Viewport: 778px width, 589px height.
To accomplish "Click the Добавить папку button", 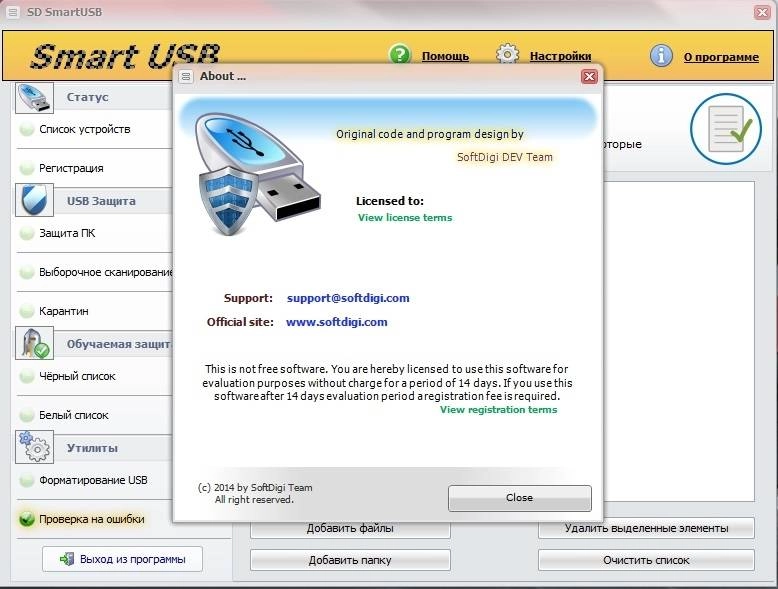I will click(350, 560).
